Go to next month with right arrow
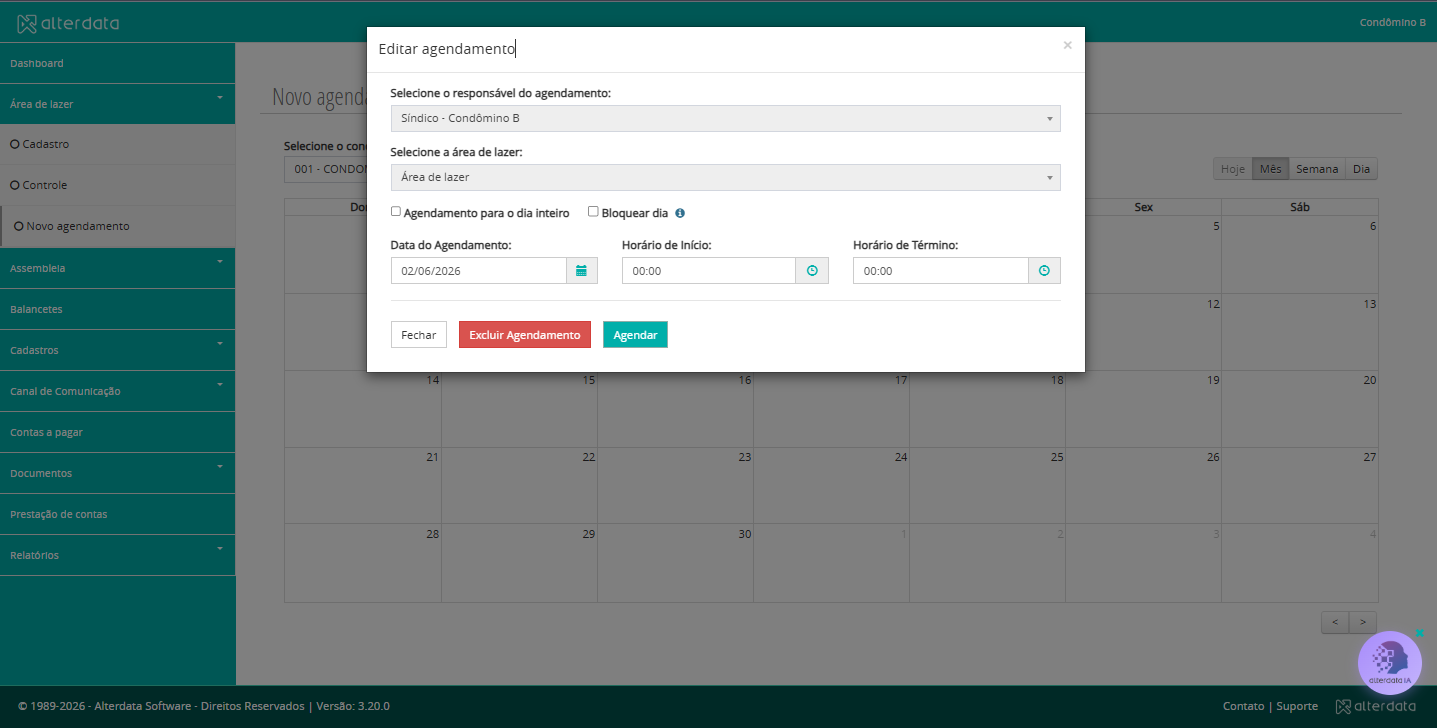The height and width of the screenshot is (728, 1437). (x=1363, y=622)
